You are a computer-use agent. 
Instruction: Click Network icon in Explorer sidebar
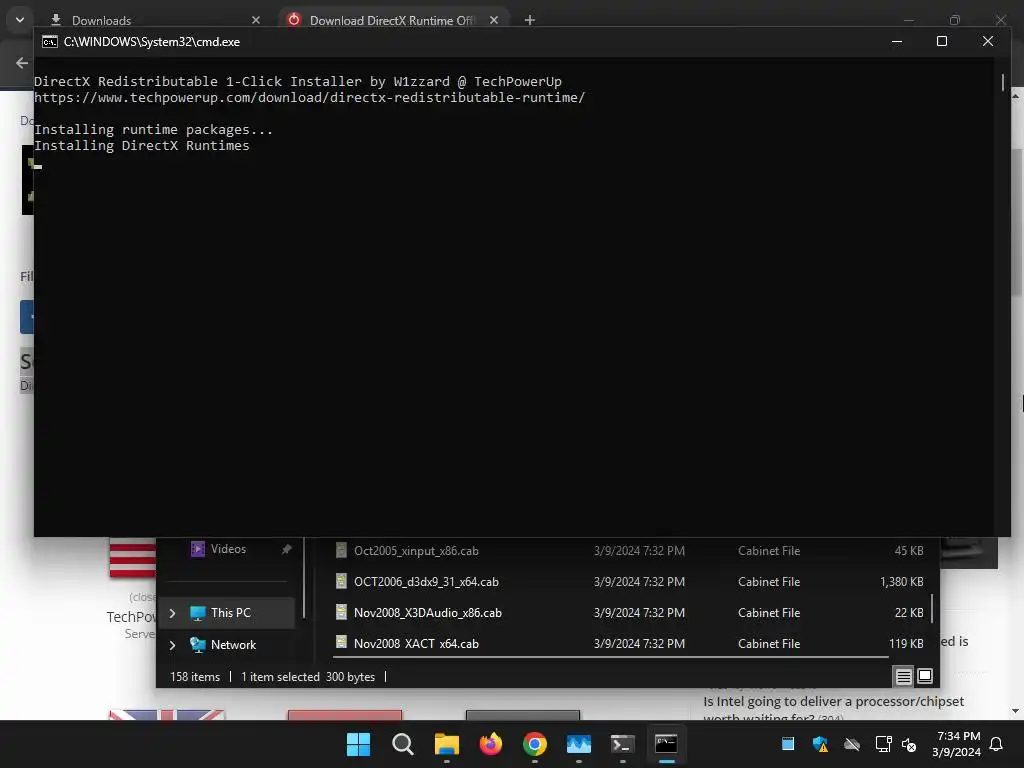pos(197,645)
